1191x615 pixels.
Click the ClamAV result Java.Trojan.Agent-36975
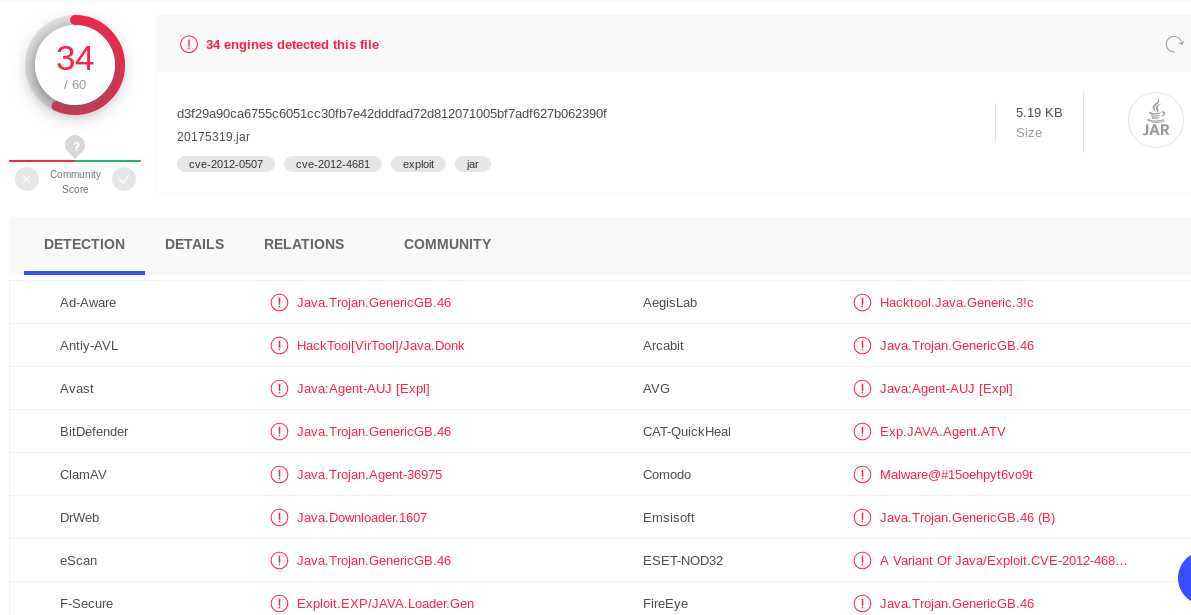click(x=369, y=475)
